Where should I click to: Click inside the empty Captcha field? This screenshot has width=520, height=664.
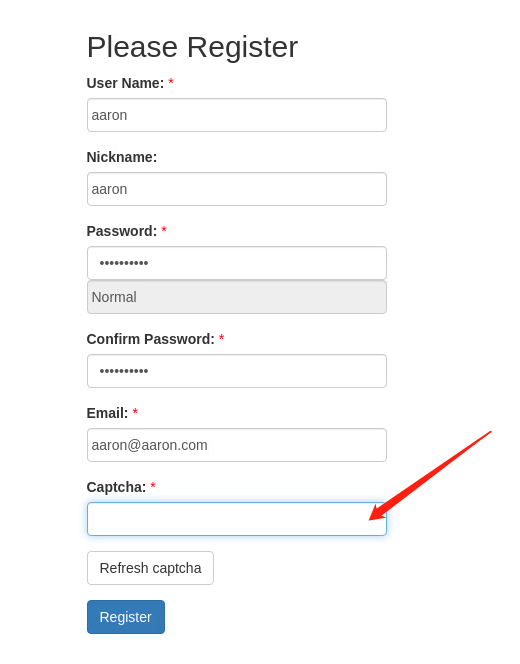237,519
